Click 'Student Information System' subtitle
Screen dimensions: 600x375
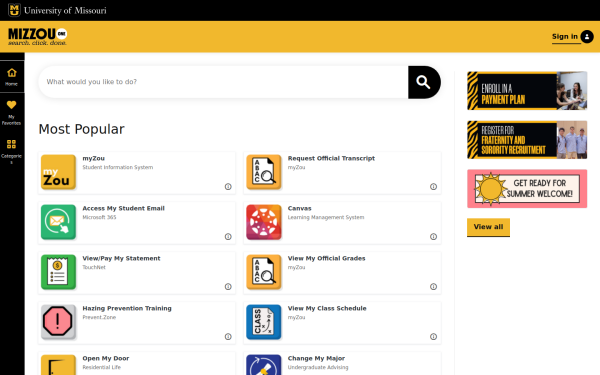coord(118,167)
